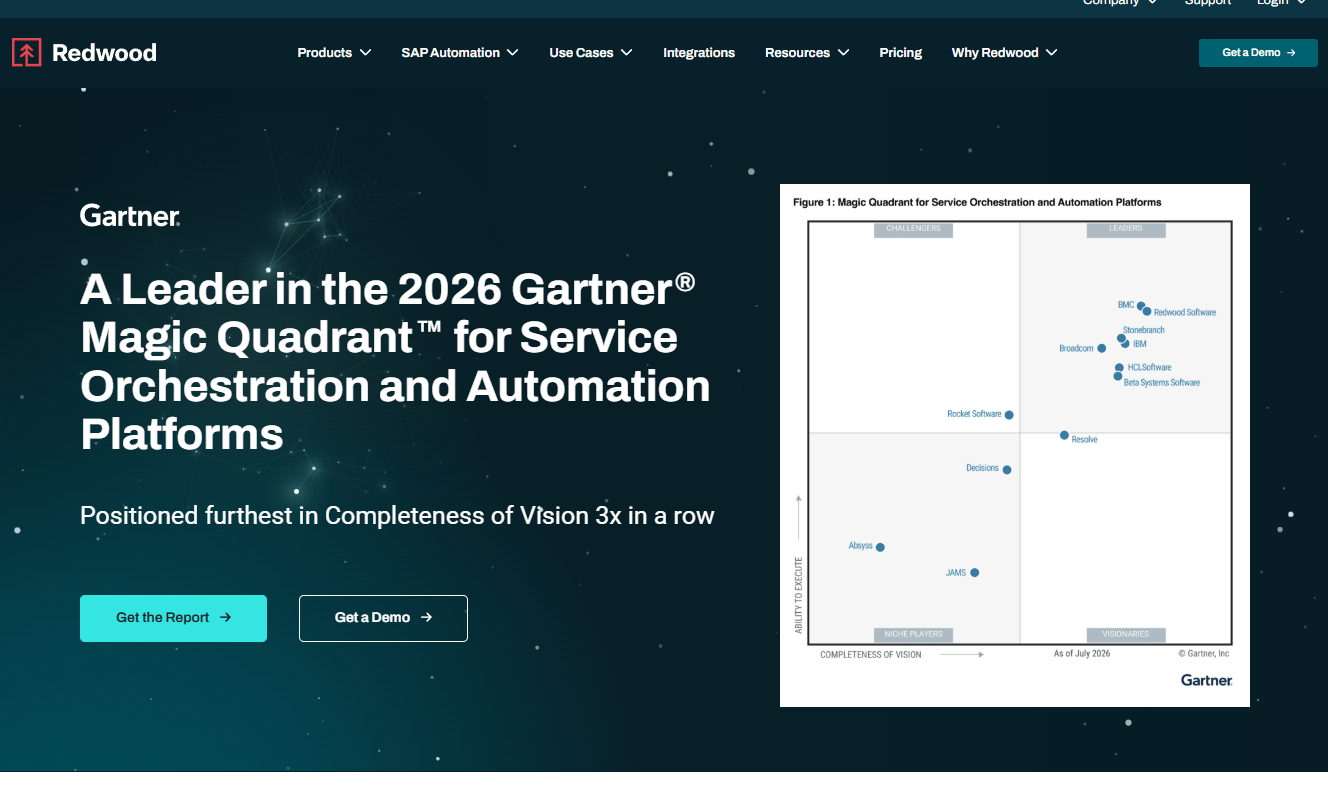This screenshot has width=1328, height=802.
Task: Click the "JAMS" chart label
Action: pos(956,573)
